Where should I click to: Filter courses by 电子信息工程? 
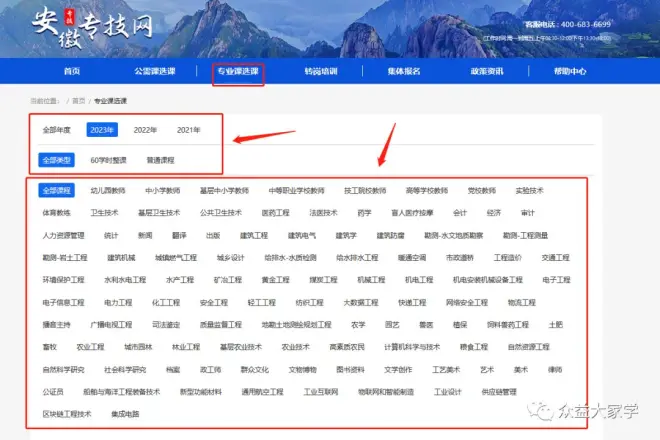click(x=62, y=302)
